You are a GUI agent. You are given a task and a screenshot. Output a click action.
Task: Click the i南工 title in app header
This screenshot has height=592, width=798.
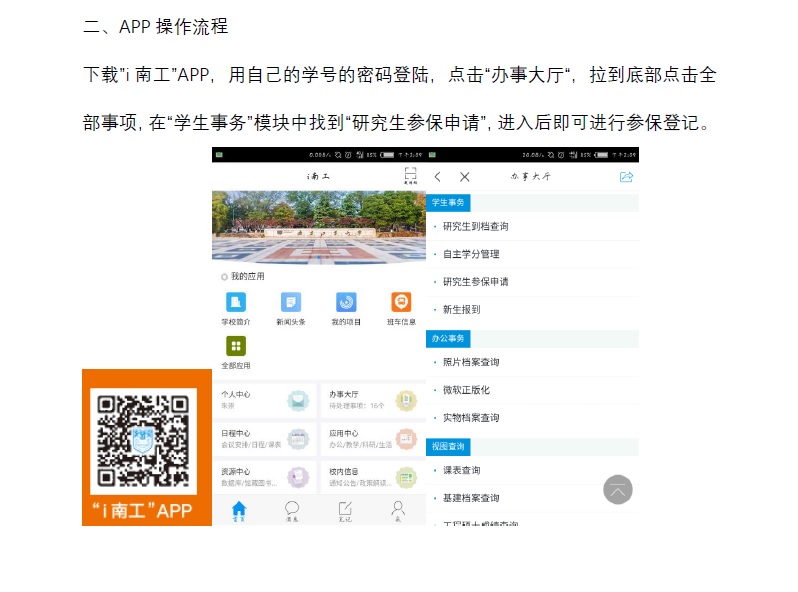pyautogui.click(x=318, y=176)
